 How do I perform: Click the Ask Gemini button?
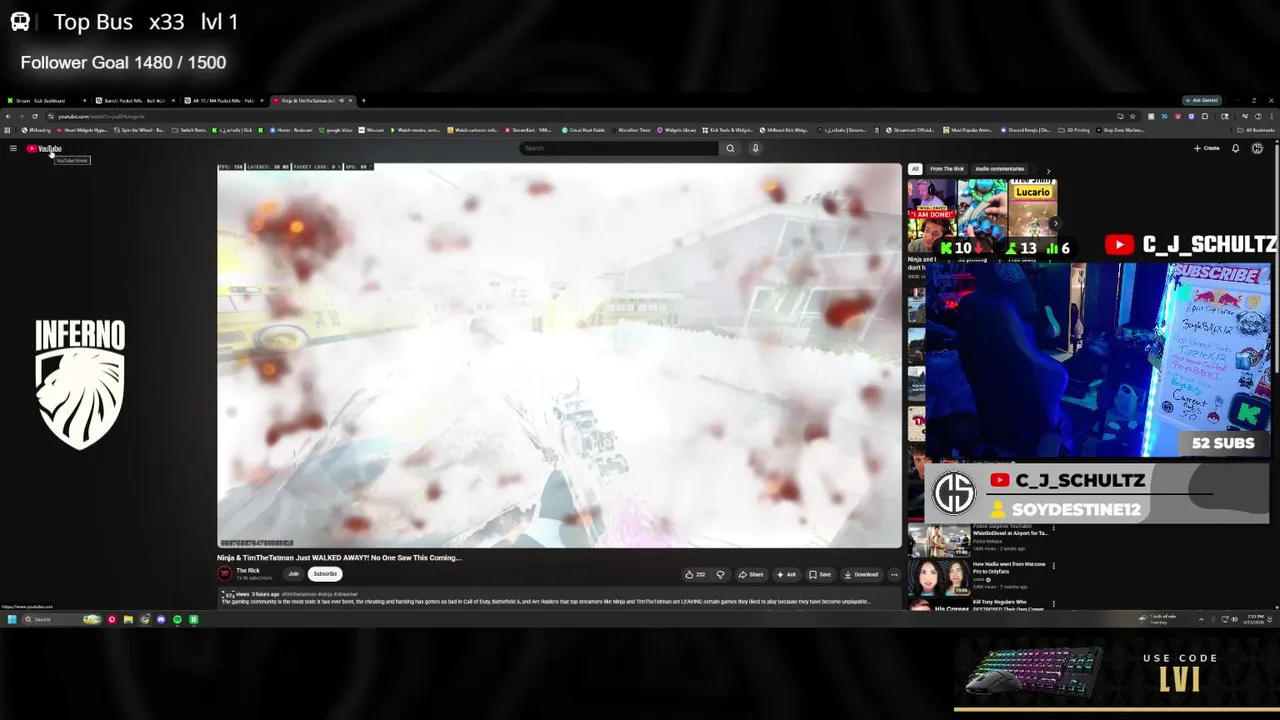(1201, 100)
